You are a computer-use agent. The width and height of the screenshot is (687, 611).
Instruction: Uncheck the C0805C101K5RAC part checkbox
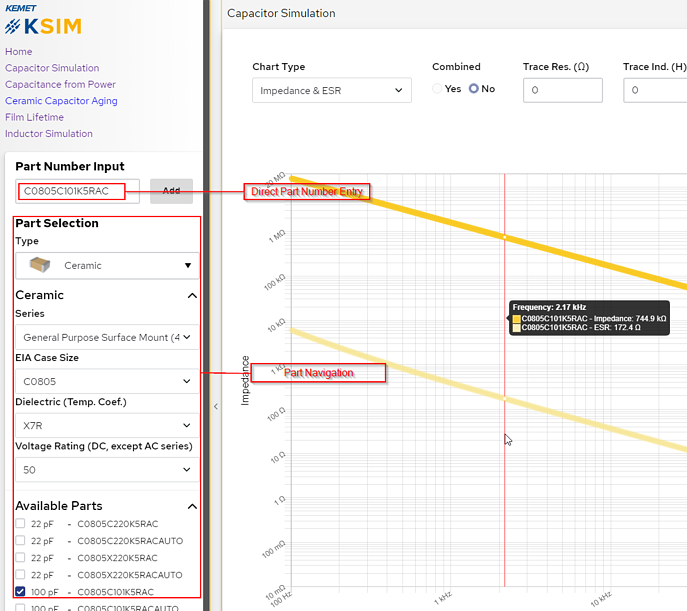pos(20,592)
